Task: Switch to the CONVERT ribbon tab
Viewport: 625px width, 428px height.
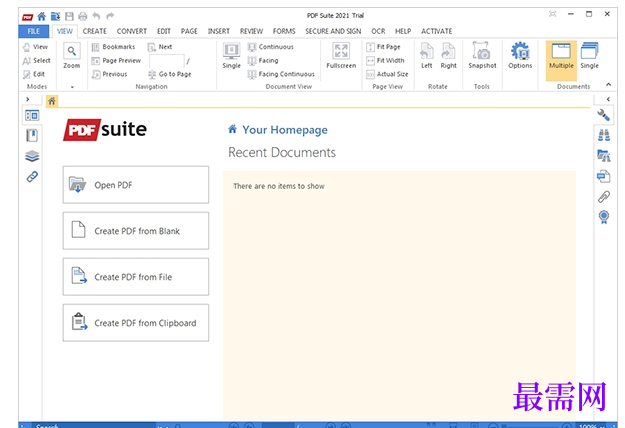Action: [132, 31]
